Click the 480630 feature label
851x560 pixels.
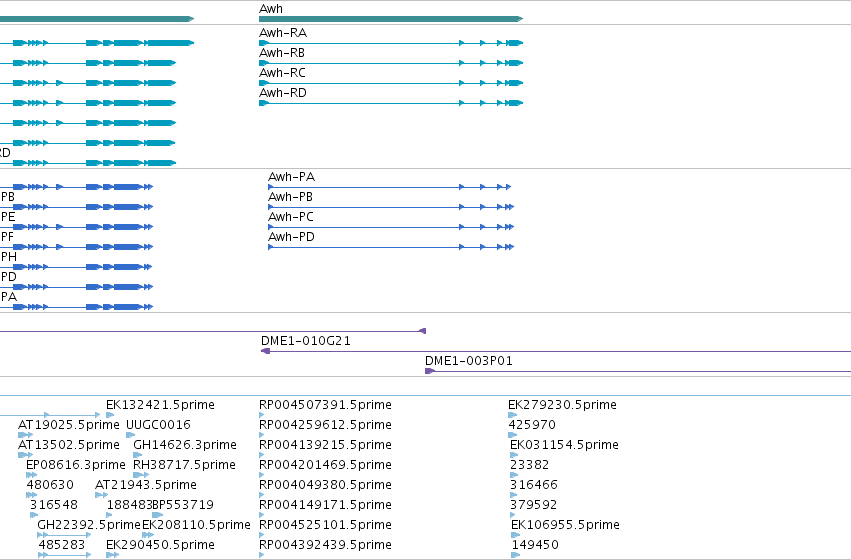tap(50, 485)
